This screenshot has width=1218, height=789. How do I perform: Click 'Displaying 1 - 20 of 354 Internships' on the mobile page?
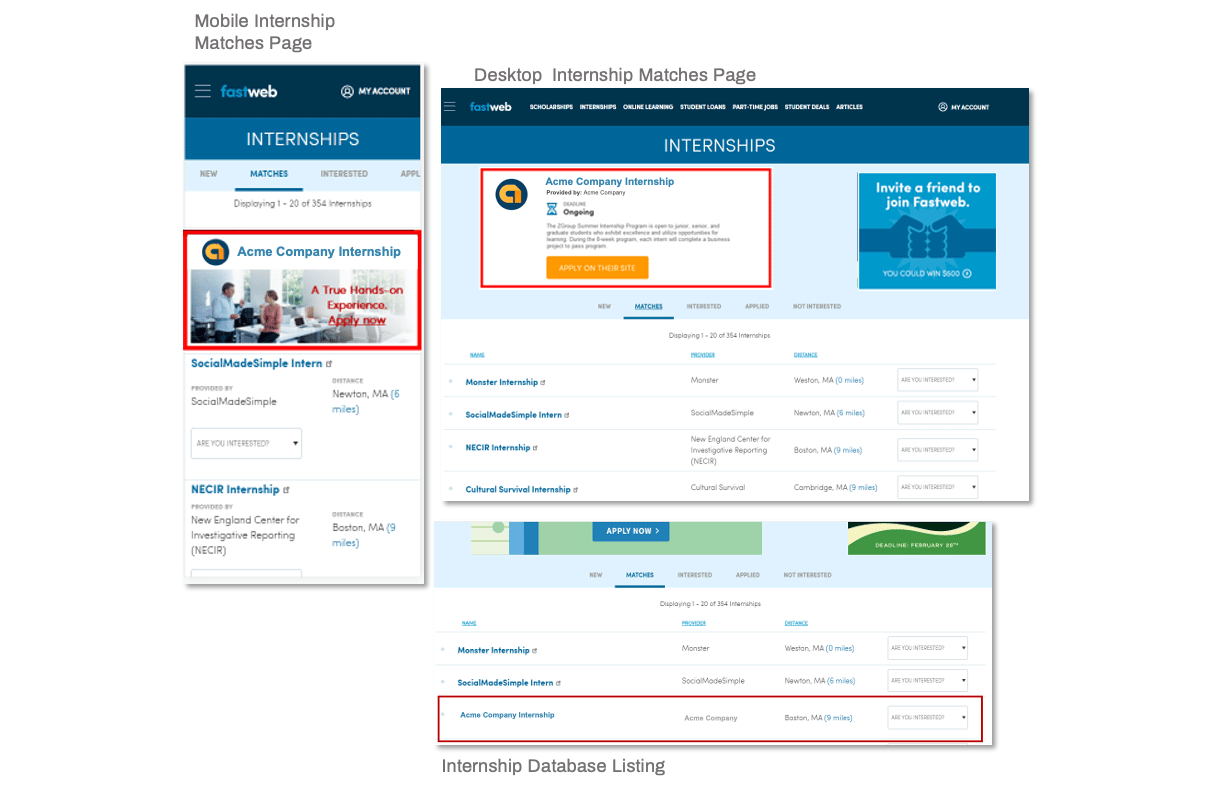coord(302,204)
